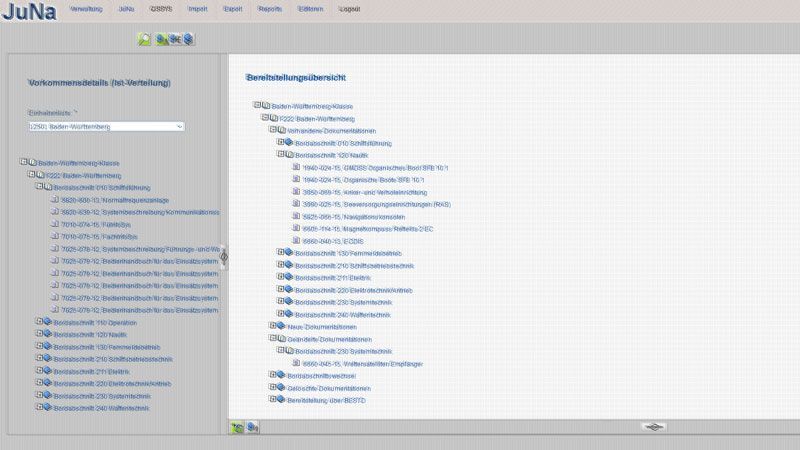Click the horizontal collapse handle under Bereitstellungsübersicht
Image resolution: width=800 pixels, height=450 pixels.
click(x=654, y=427)
